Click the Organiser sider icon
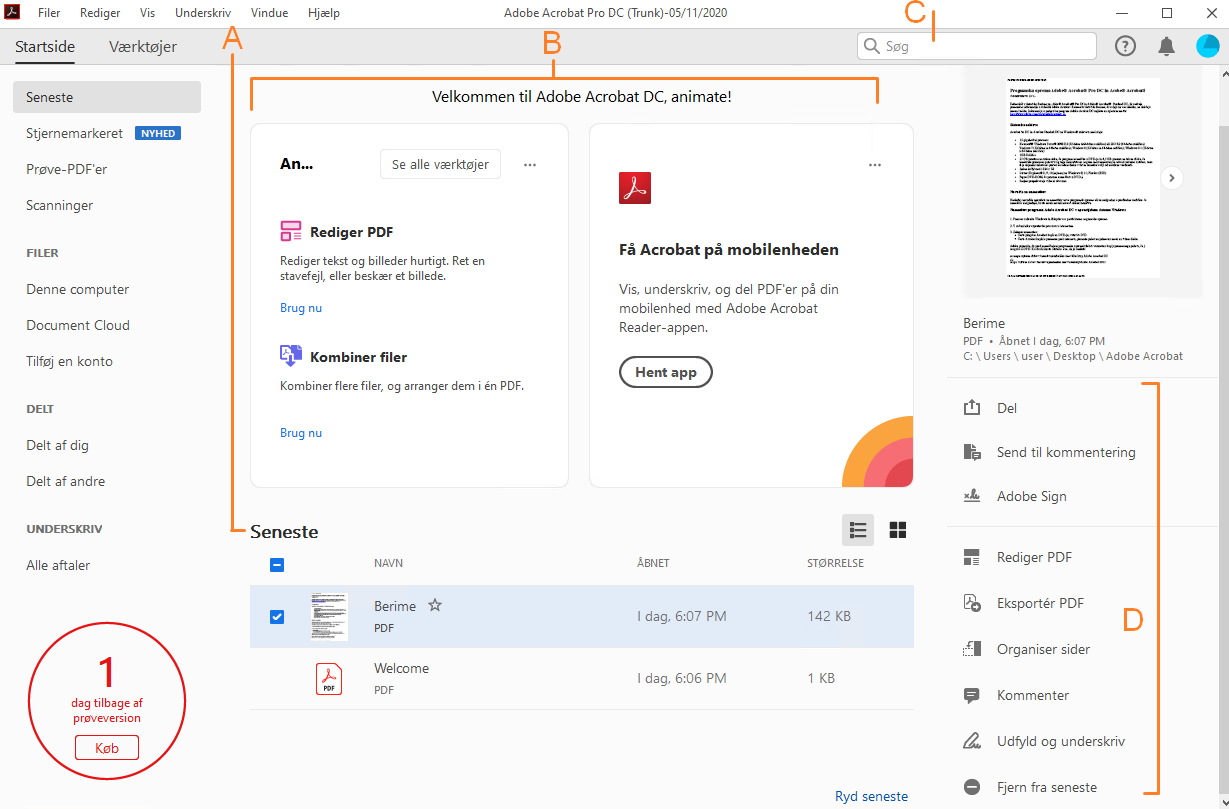This screenshot has width=1229, height=809. [x=972, y=649]
